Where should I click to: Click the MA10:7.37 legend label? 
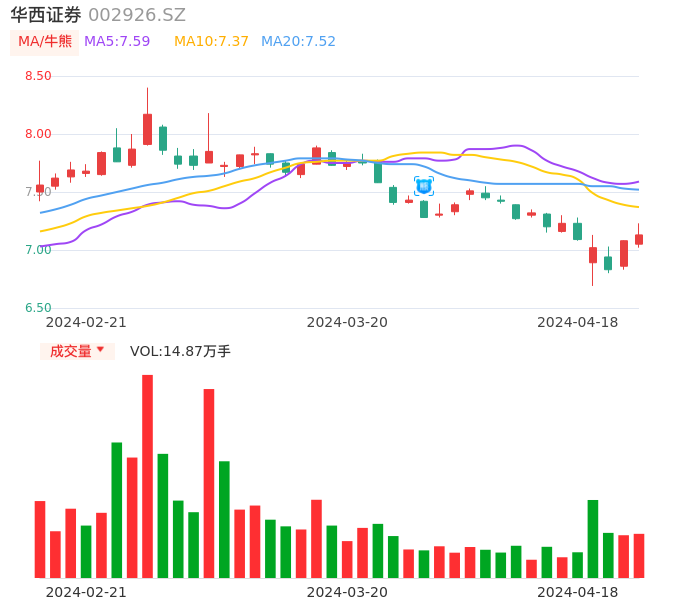click(211, 42)
